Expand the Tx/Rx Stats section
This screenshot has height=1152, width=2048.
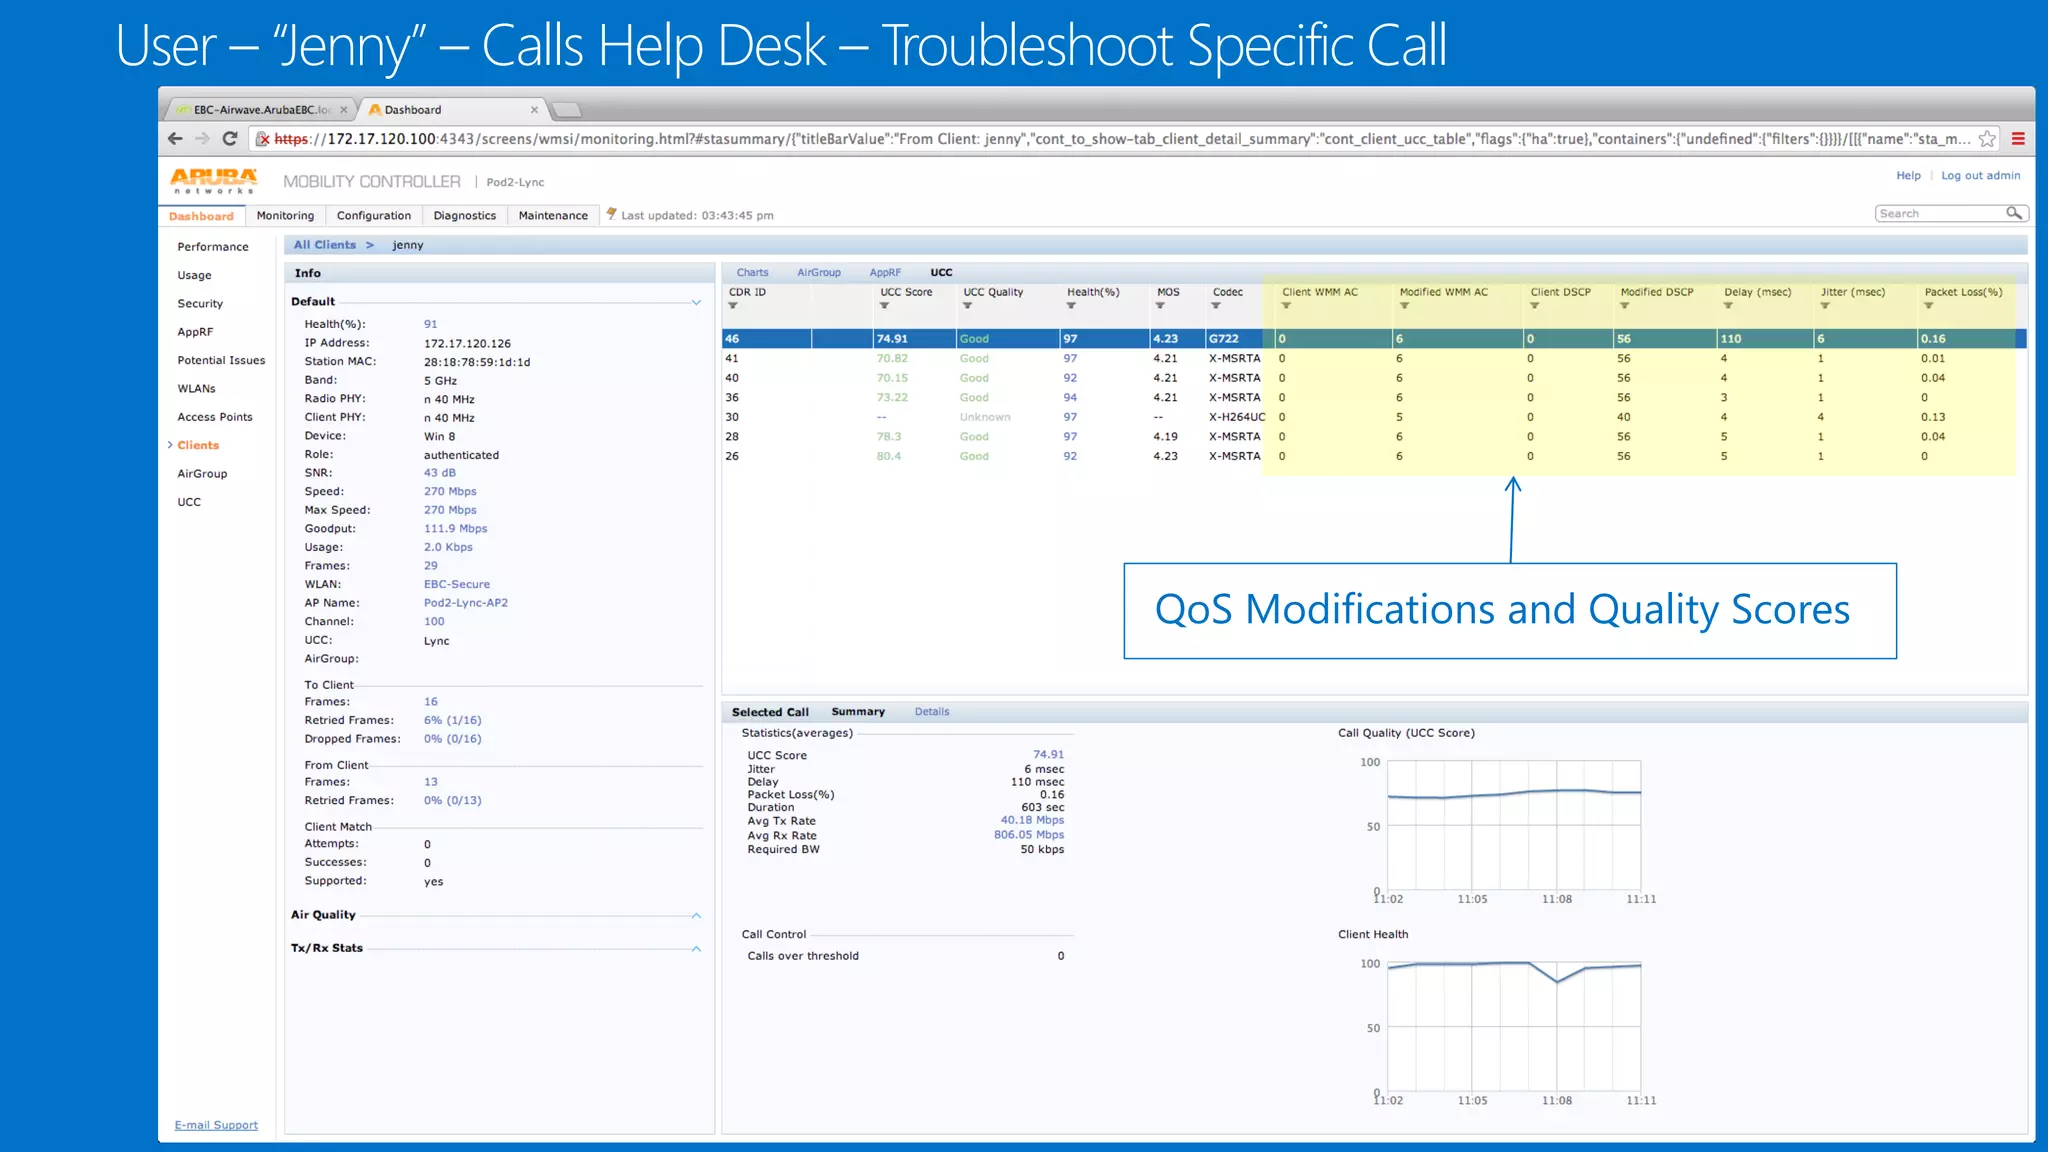(696, 948)
